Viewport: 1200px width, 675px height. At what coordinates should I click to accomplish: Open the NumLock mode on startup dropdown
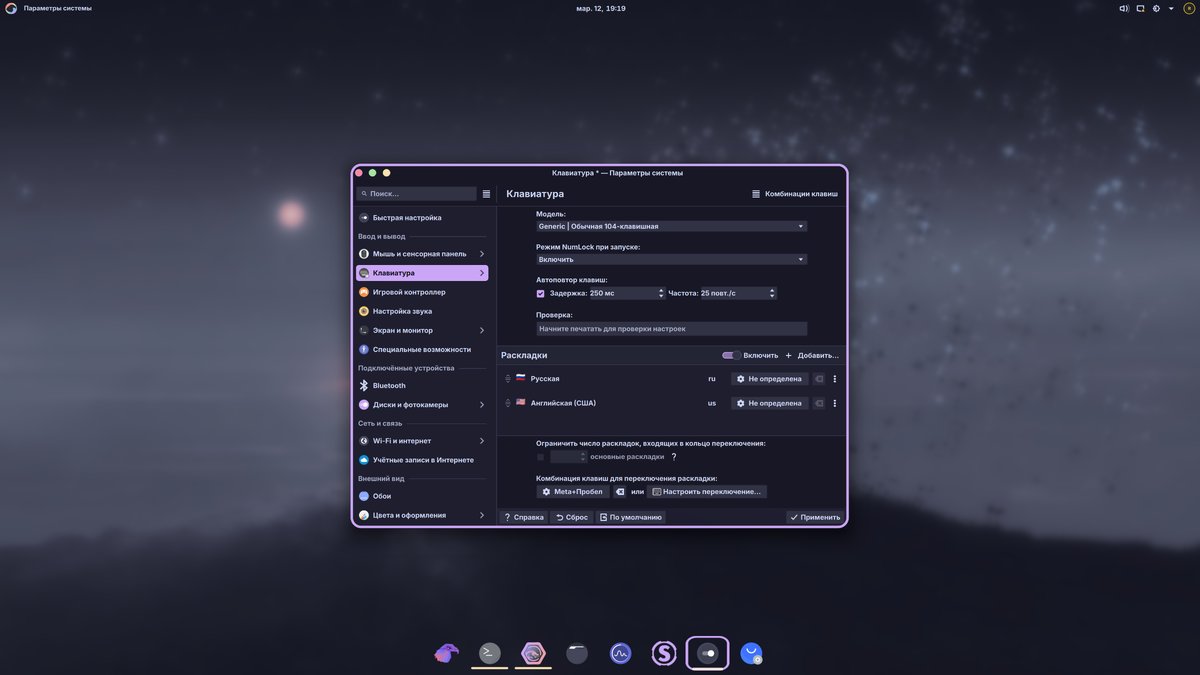[671, 260]
